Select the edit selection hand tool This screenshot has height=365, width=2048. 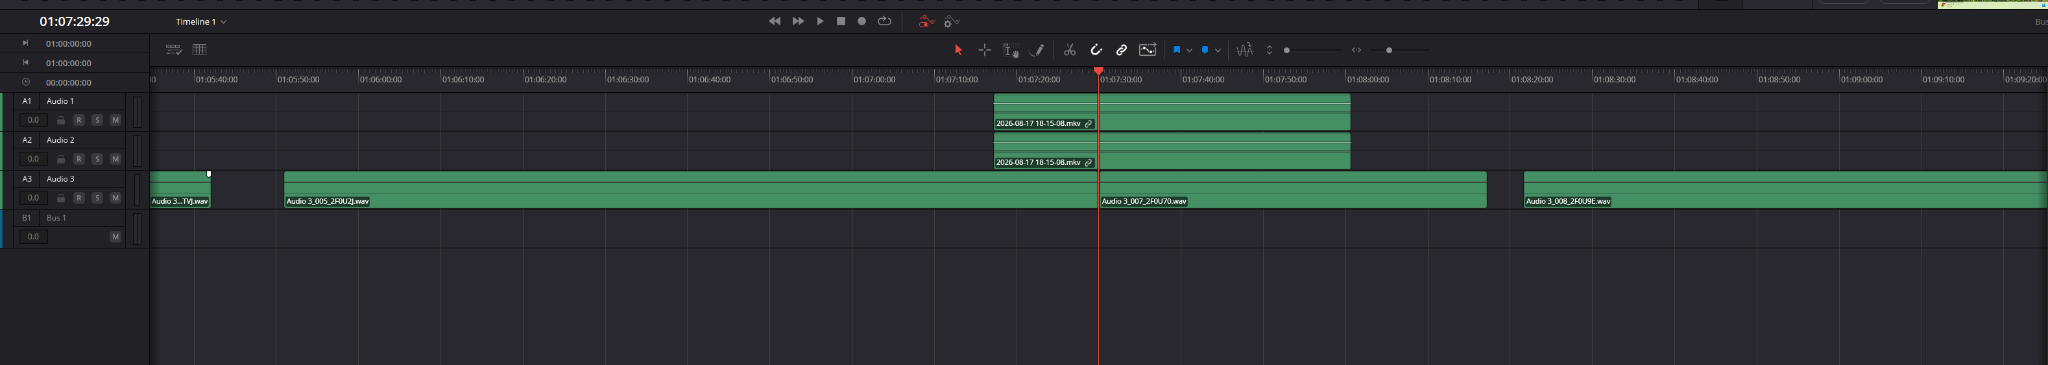pyautogui.click(x=1010, y=50)
